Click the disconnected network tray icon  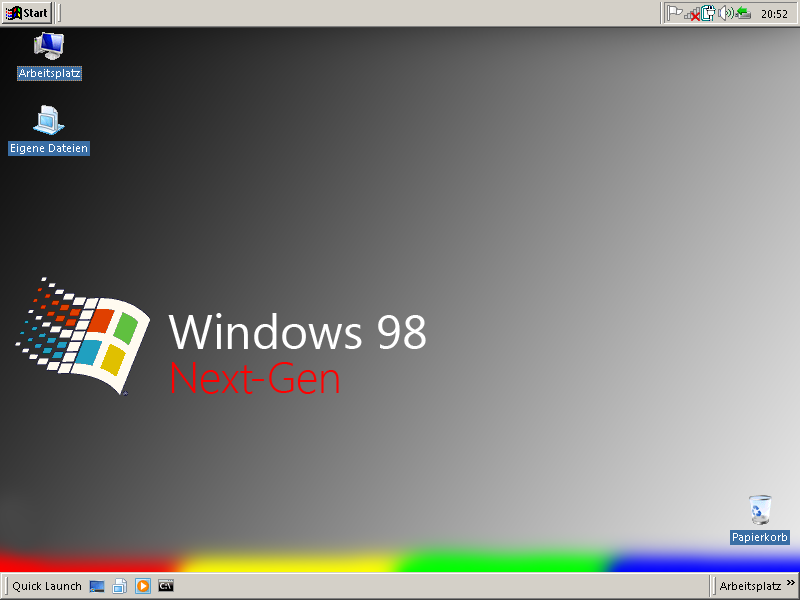691,14
